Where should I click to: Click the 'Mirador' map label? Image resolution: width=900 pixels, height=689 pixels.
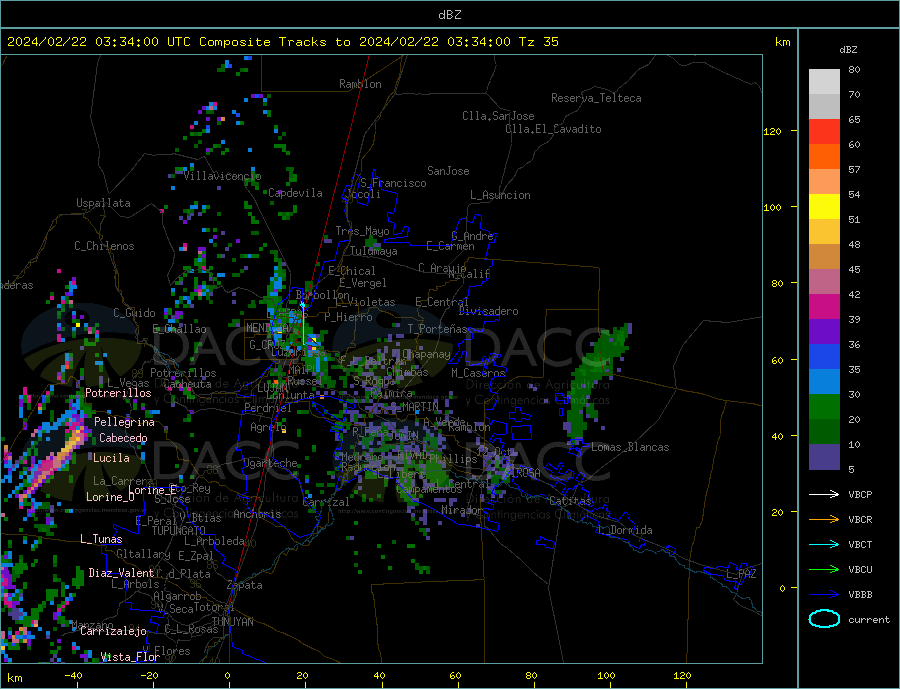point(462,510)
